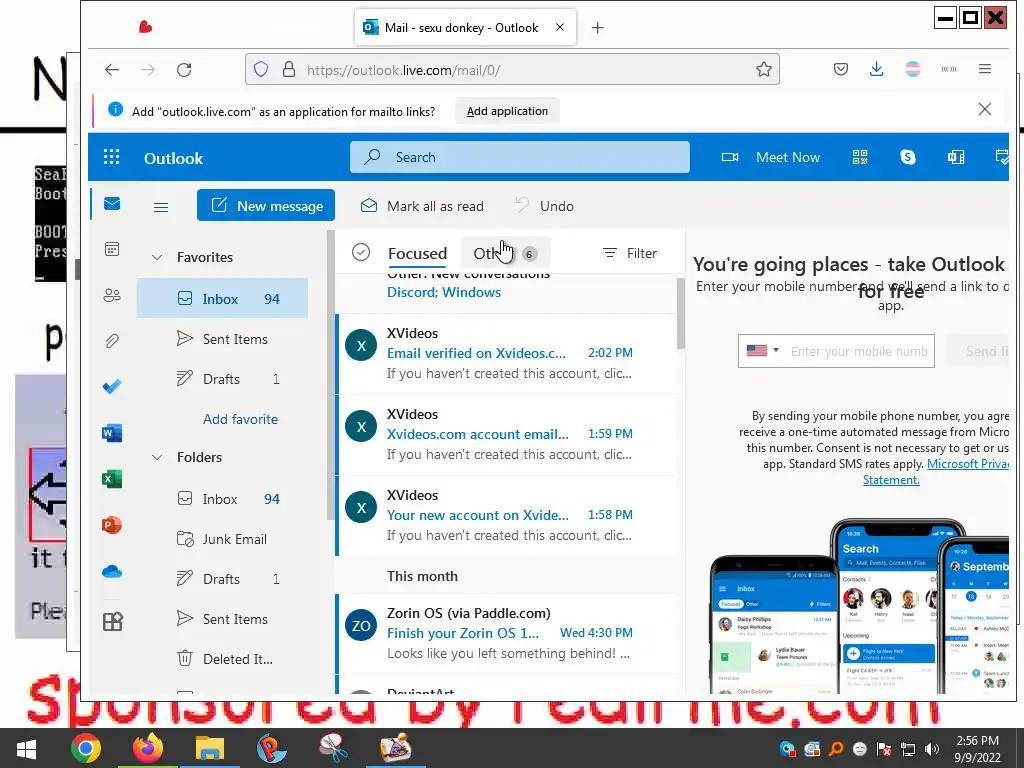1024x768 pixels.
Task: Click Add application for mailto links
Action: click(x=507, y=111)
